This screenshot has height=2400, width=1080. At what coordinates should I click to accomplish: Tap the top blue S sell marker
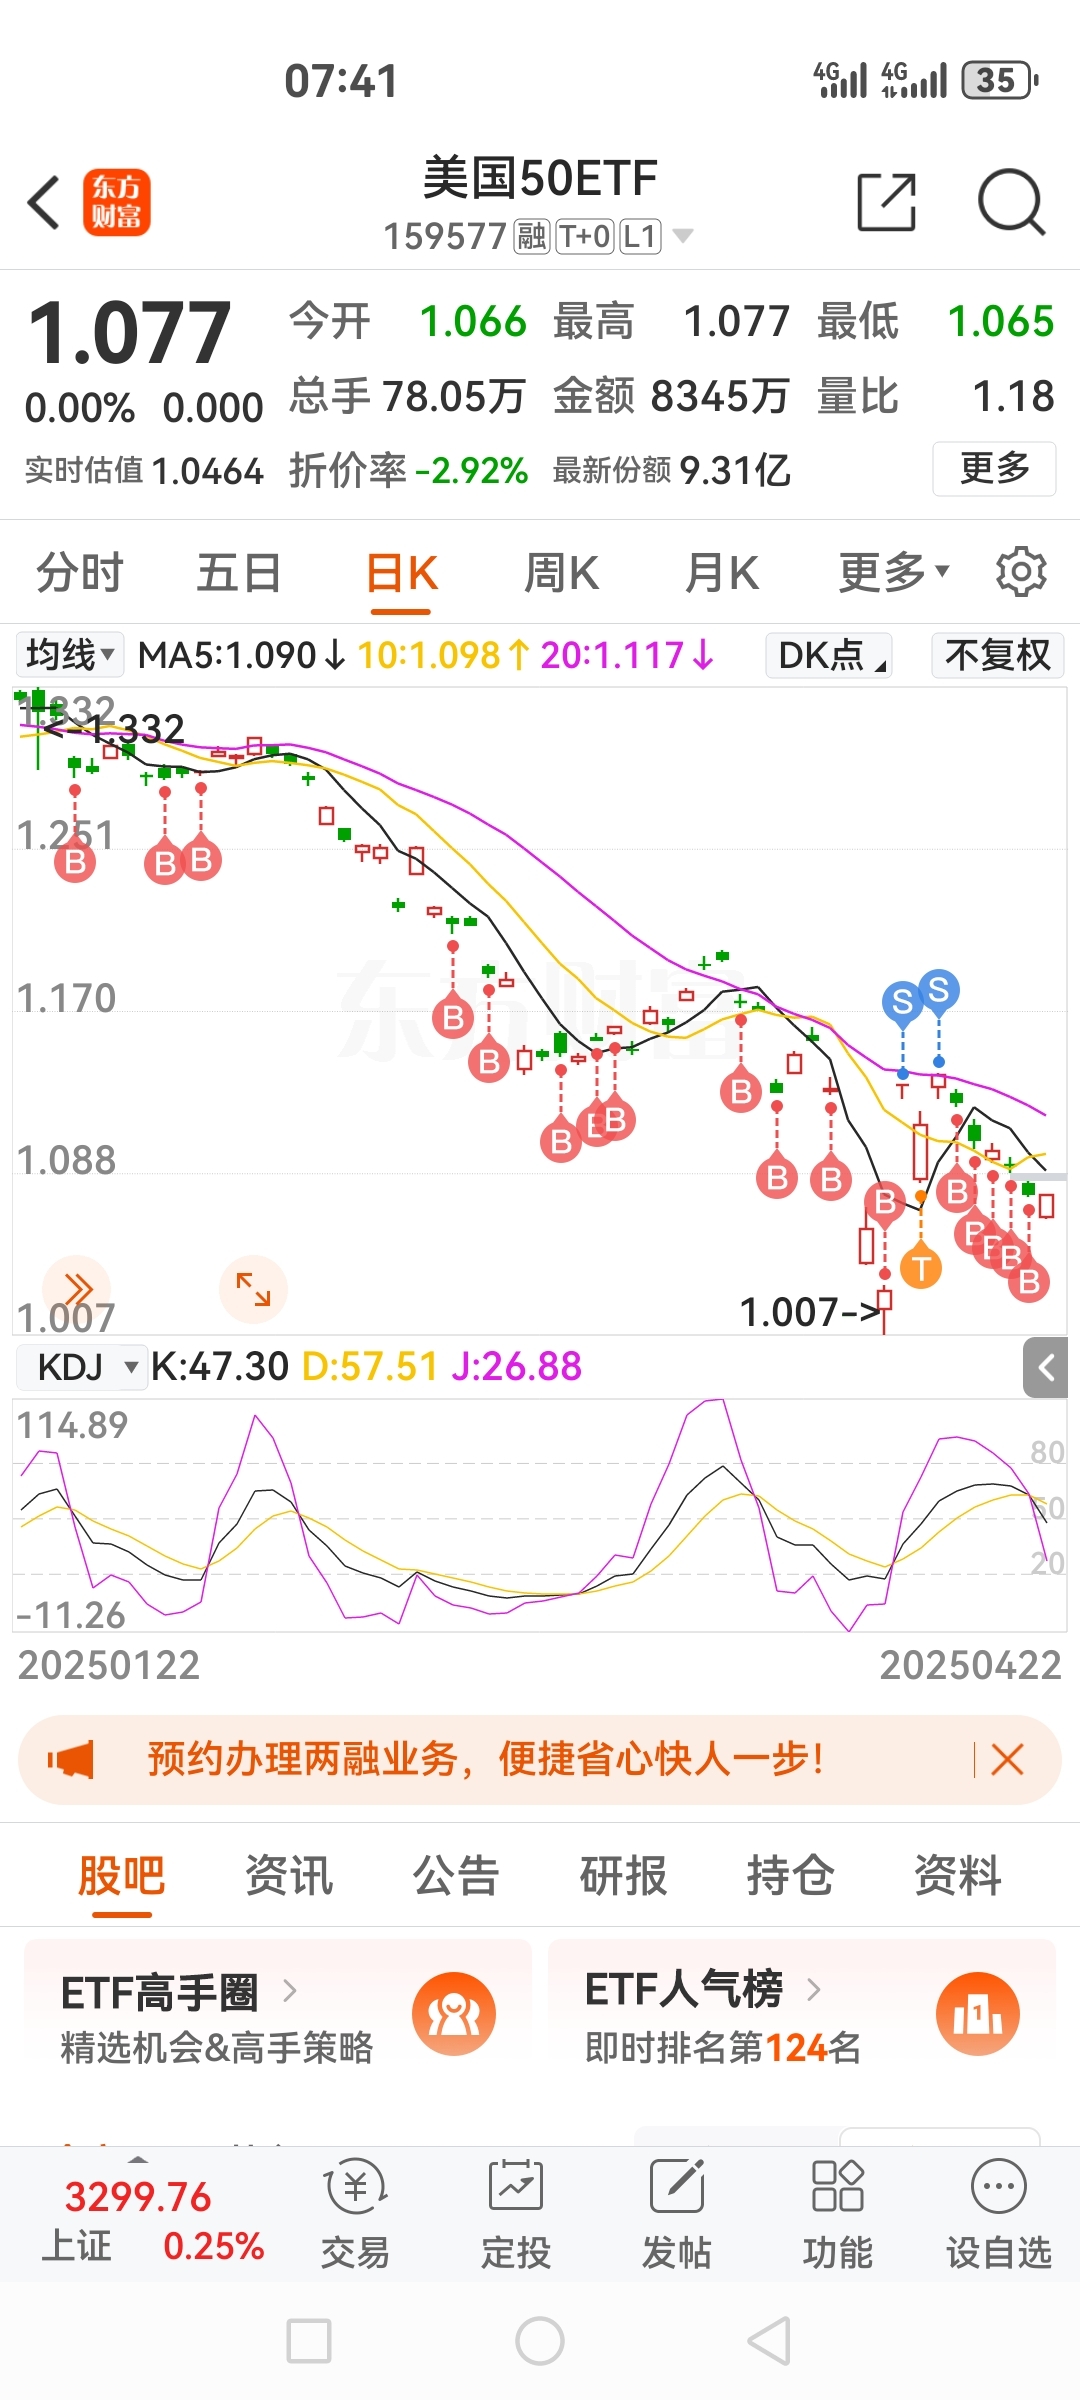click(938, 990)
